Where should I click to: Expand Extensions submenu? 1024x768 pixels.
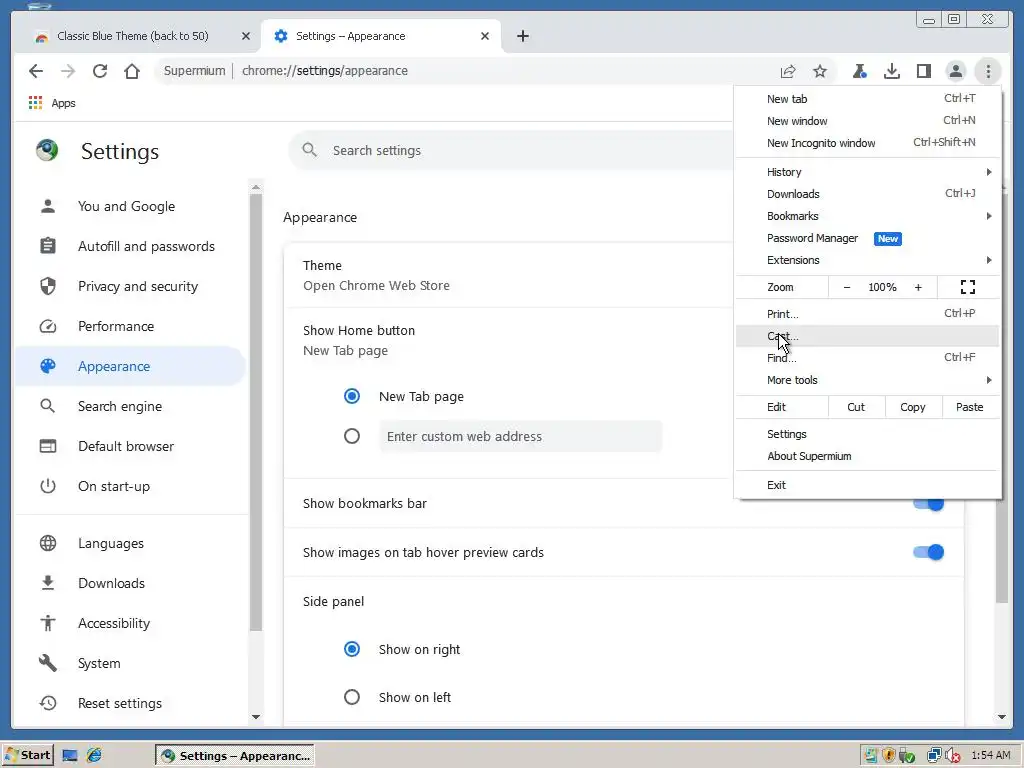pyautogui.click(x=867, y=260)
